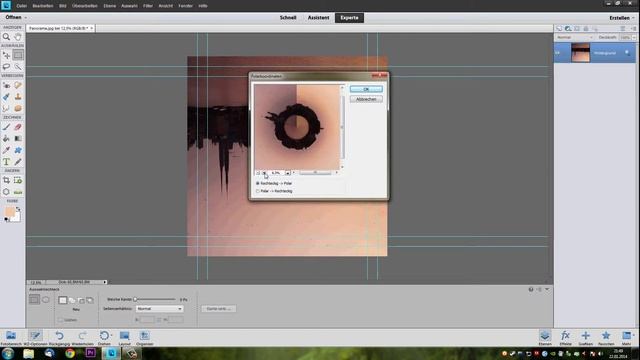Select the Text tool
This screenshot has width=640, height=360.
click(7, 162)
